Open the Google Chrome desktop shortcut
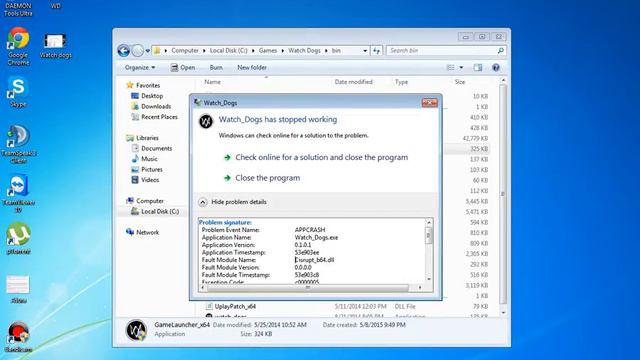The width and height of the screenshot is (640, 360). click(18, 46)
